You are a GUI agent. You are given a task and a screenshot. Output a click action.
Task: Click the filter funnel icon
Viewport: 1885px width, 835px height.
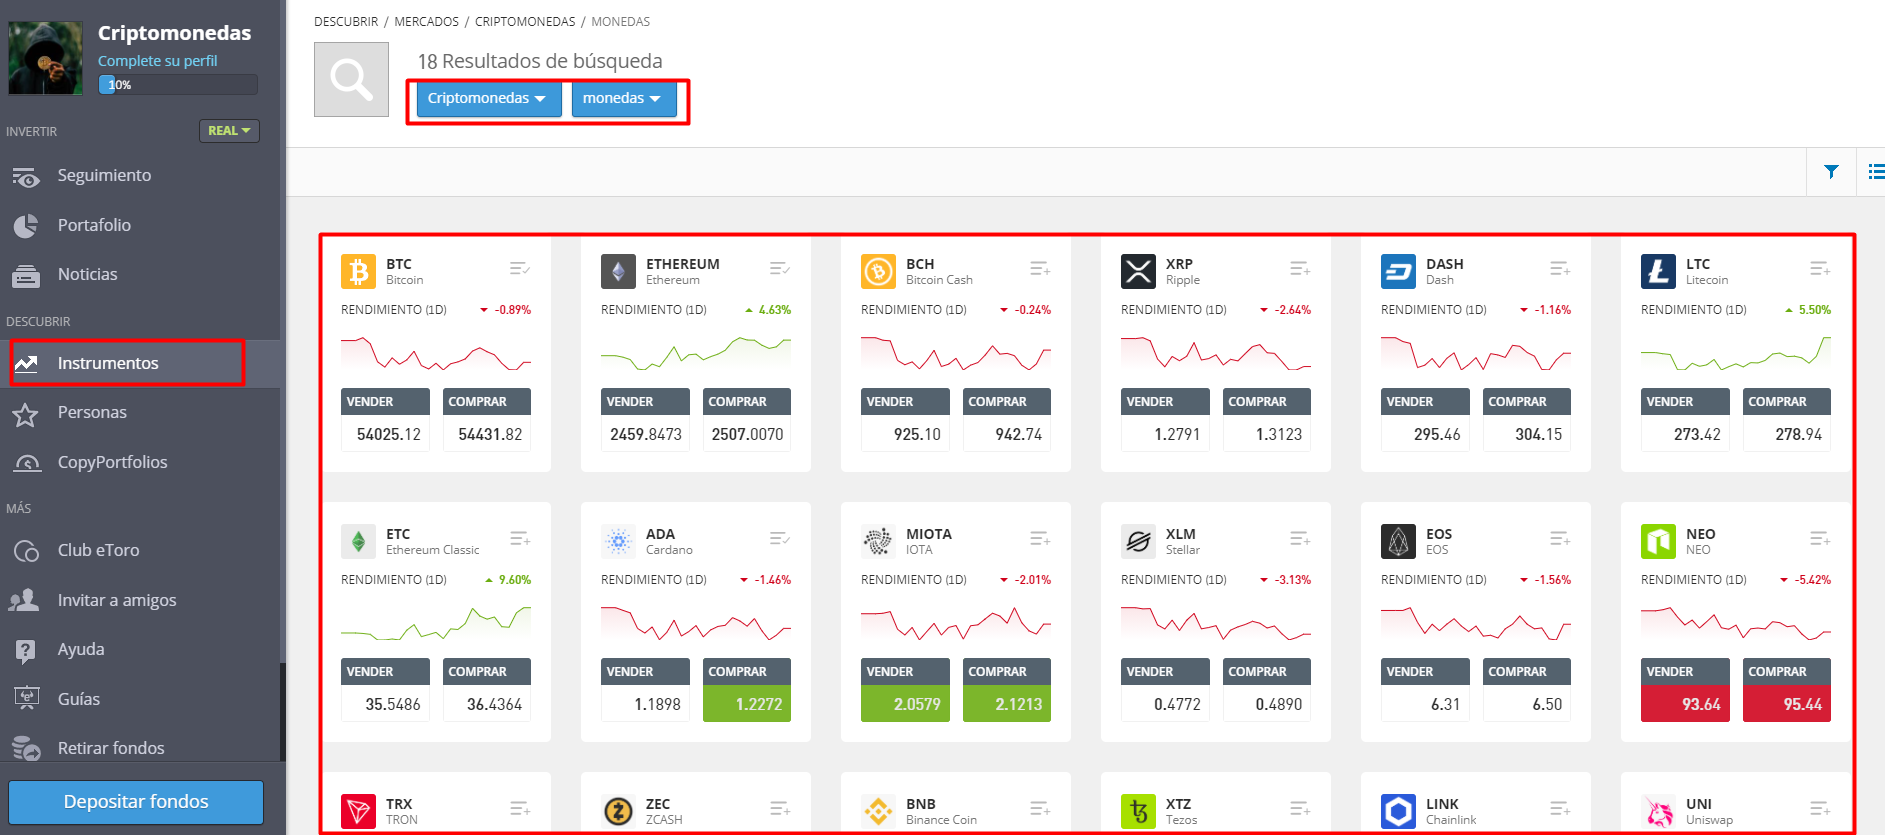[x=1831, y=172]
